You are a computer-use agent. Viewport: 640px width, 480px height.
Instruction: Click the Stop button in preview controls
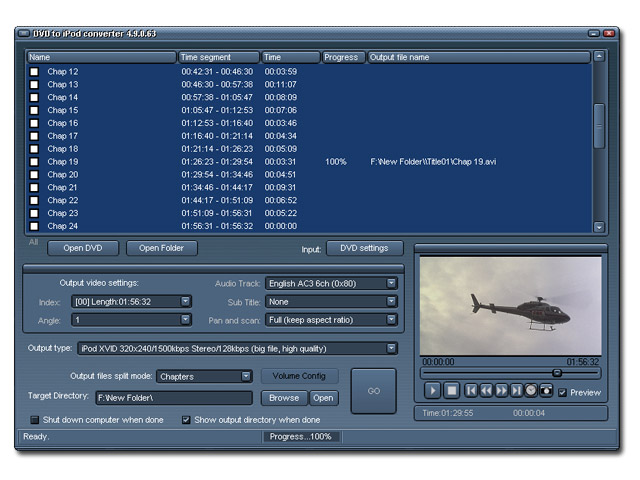point(451,391)
